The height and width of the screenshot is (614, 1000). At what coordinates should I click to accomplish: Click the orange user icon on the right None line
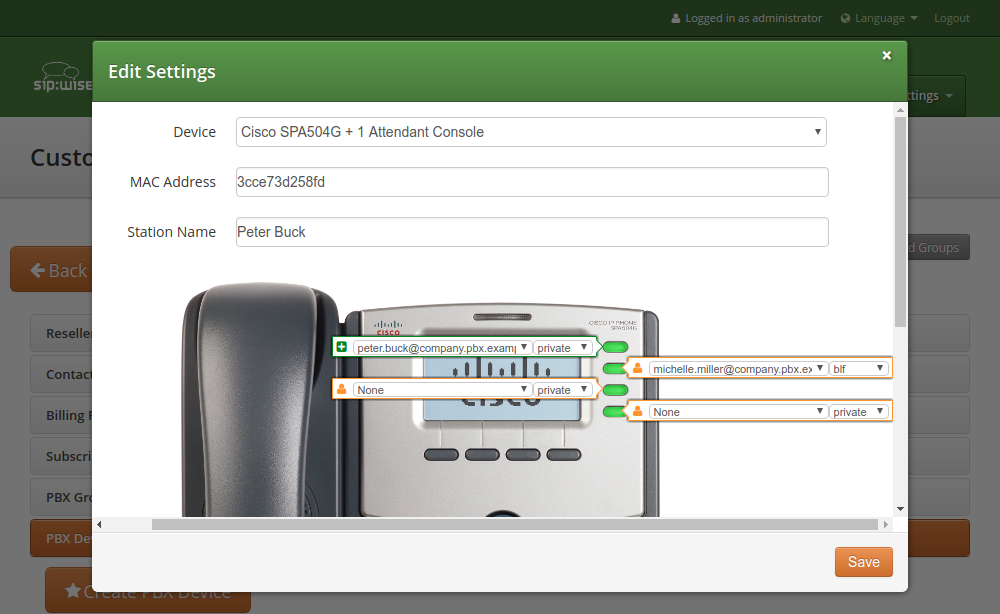(637, 411)
